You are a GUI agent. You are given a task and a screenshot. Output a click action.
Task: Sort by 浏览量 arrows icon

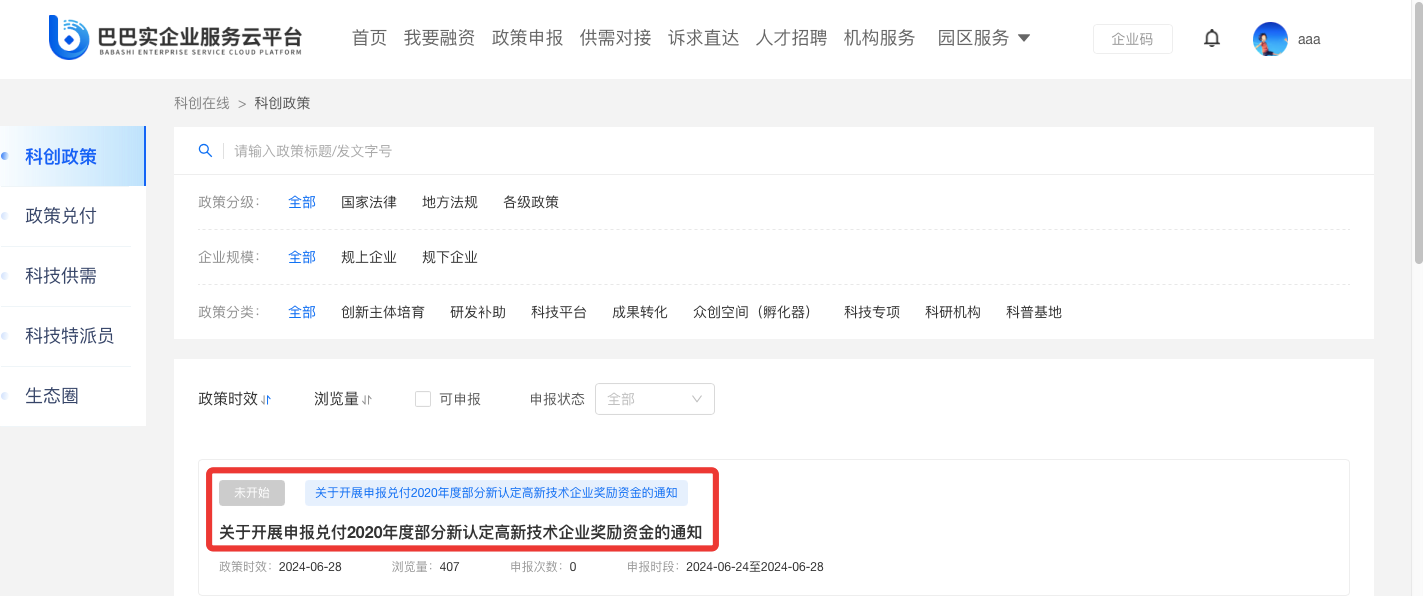click(x=367, y=400)
